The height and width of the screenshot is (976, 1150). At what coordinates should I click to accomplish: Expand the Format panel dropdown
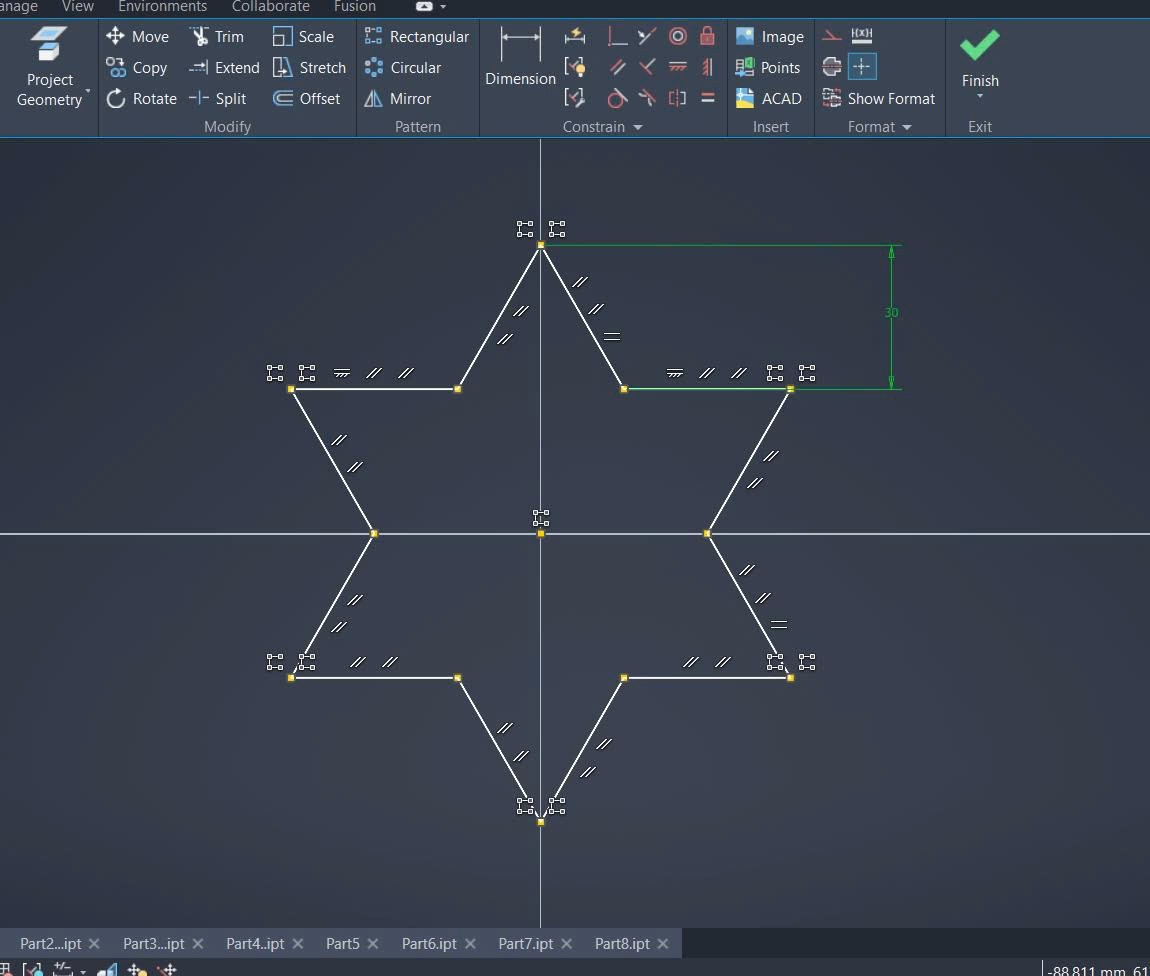point(907,127)
